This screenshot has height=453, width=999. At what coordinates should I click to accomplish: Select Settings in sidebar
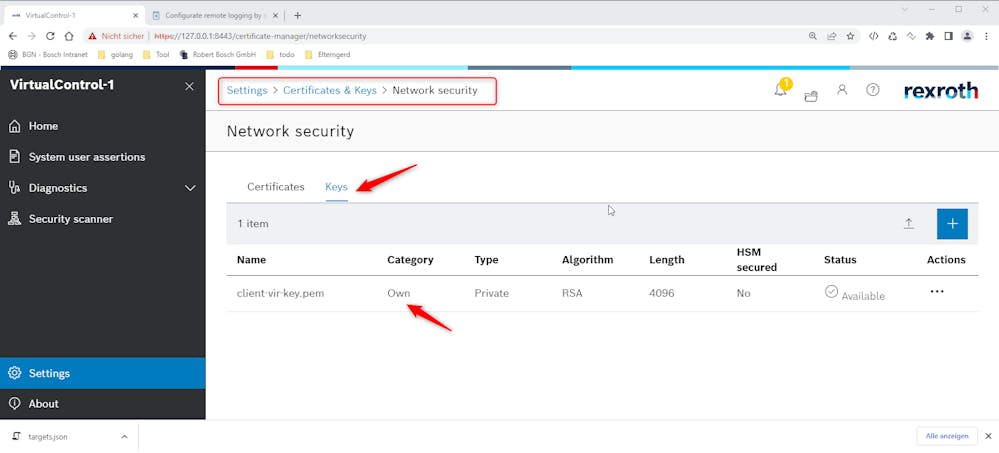[103, 373]
